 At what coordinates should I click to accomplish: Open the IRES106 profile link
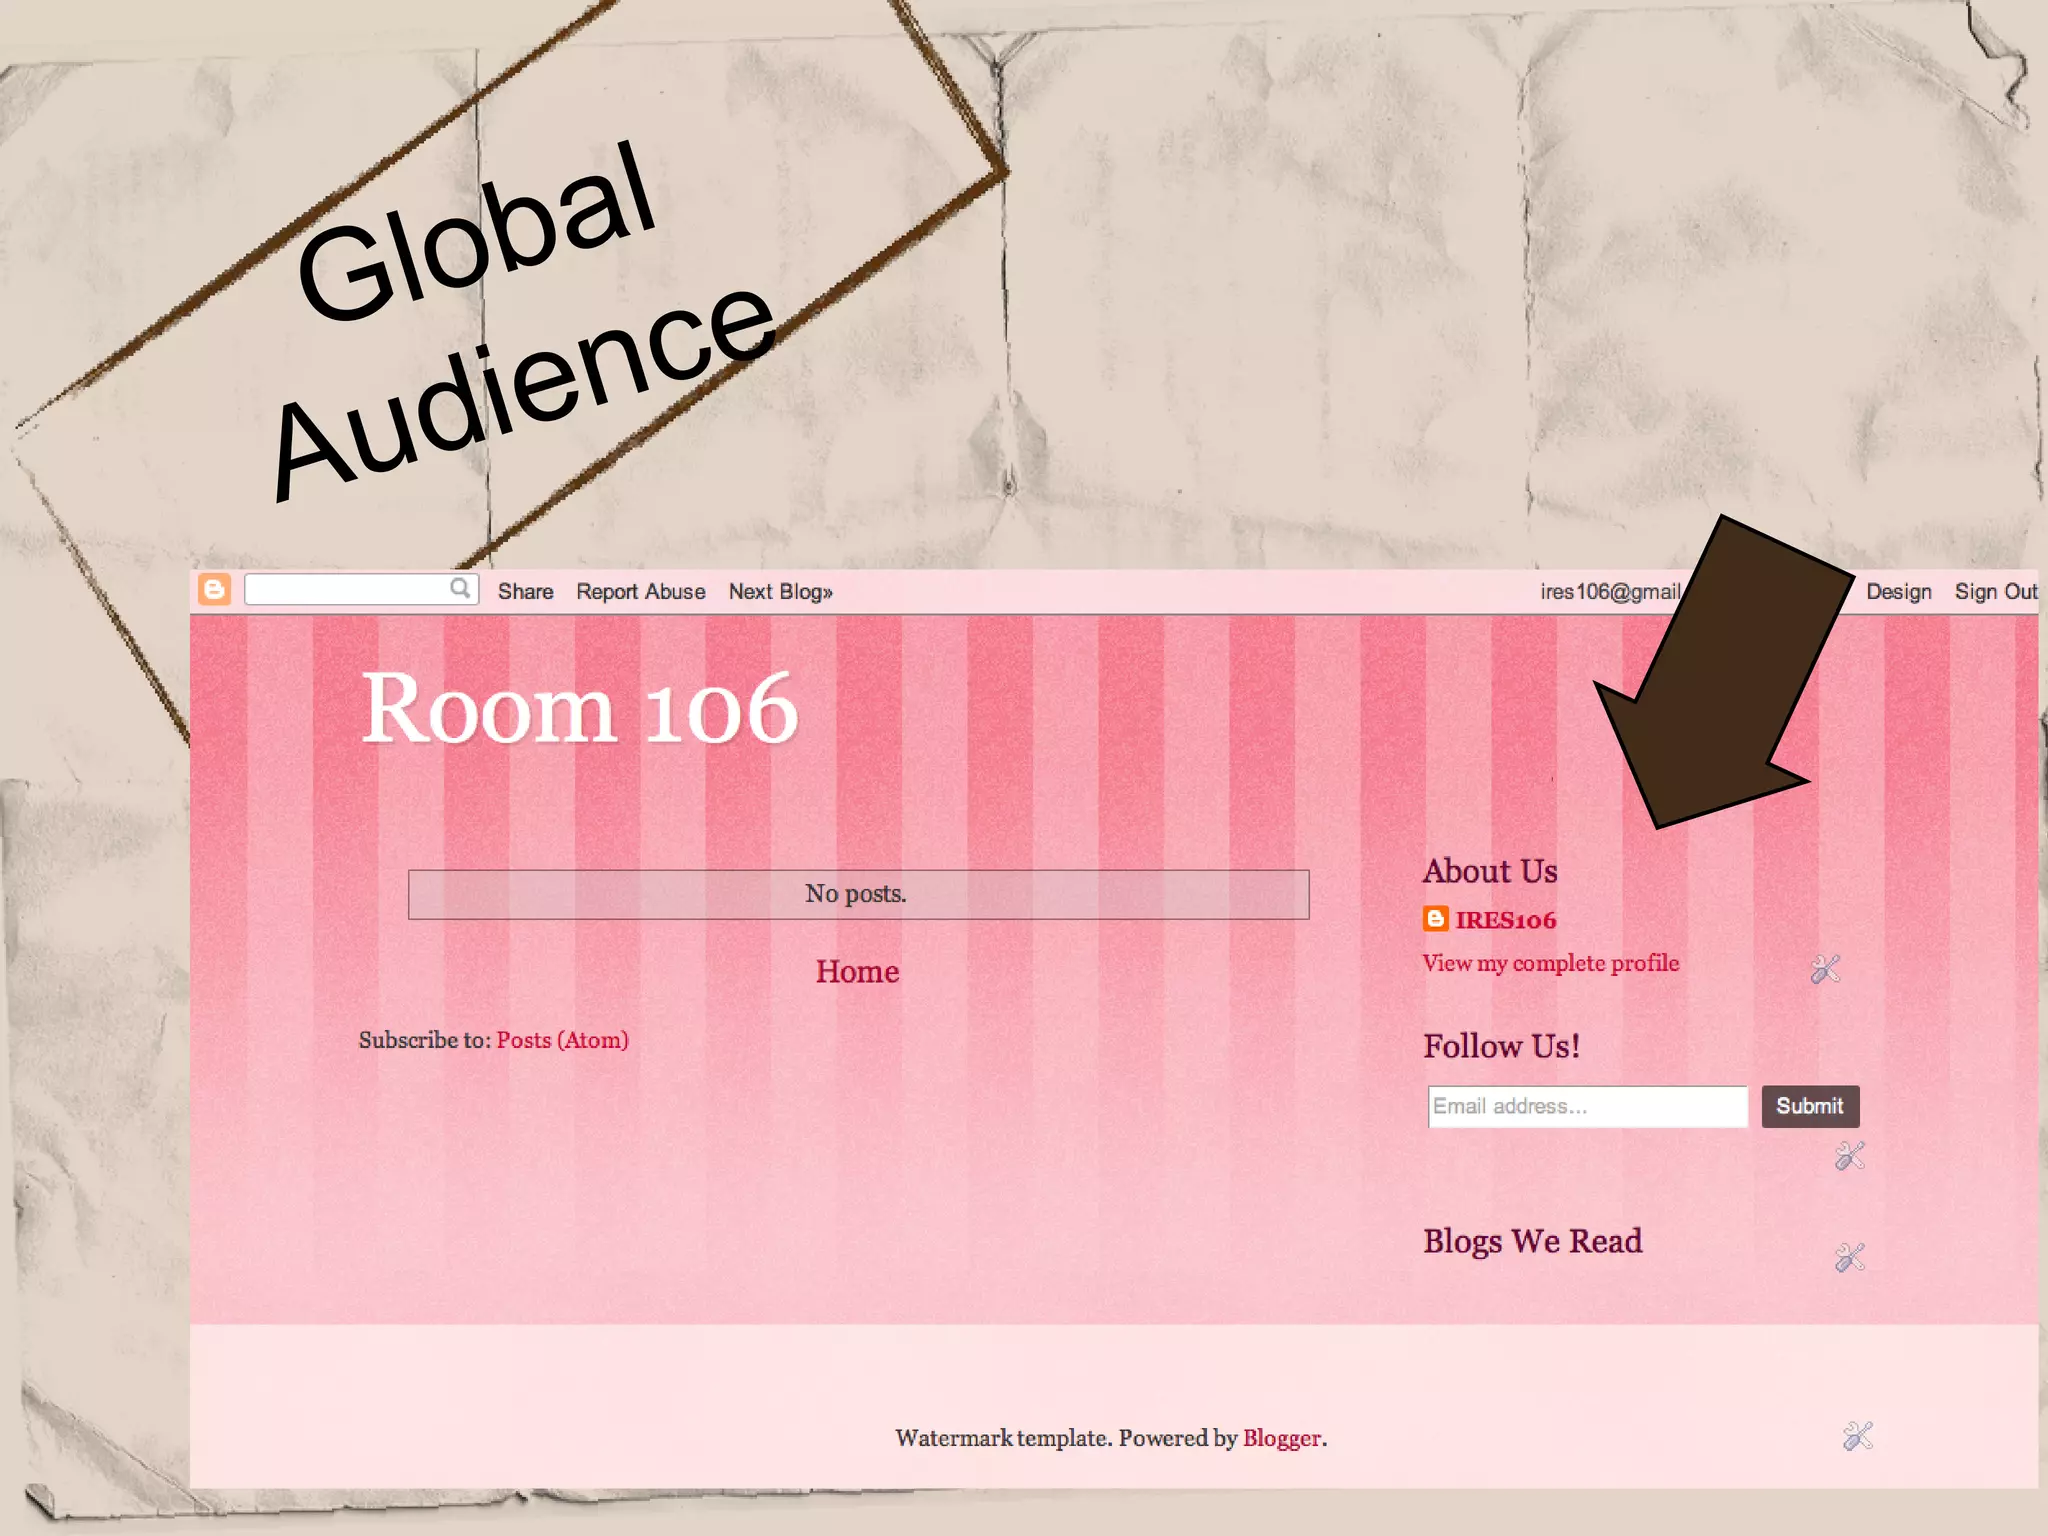[1505, 920]
